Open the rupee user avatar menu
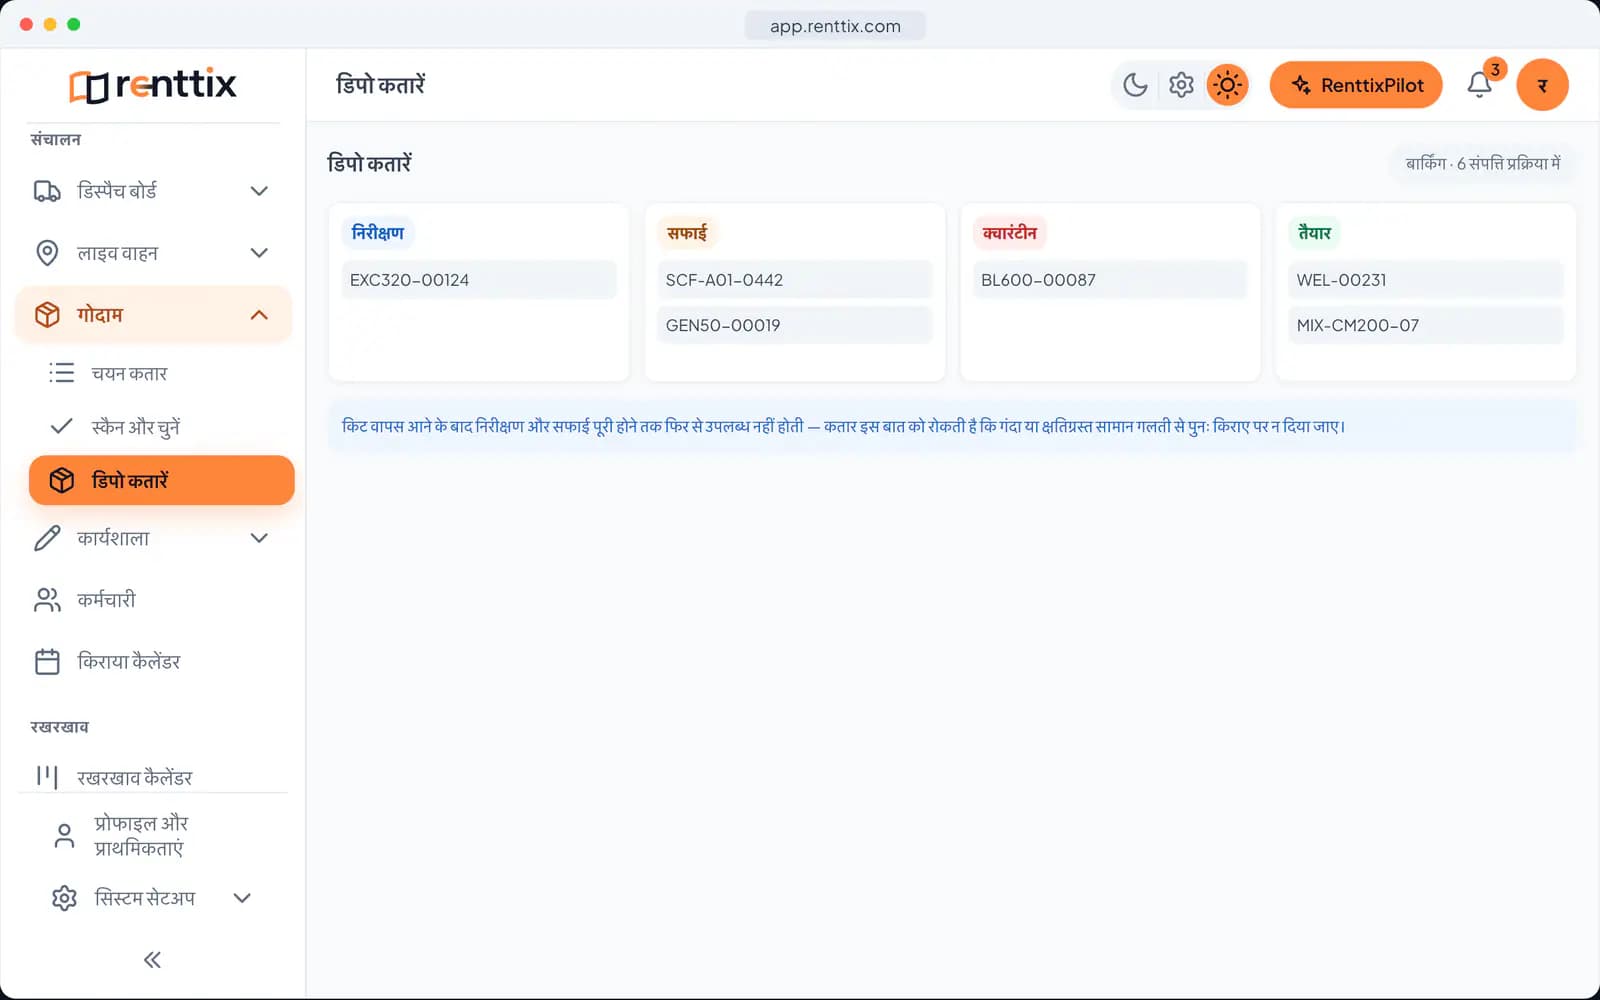This screenshot has width=1600, height=1000. [1542, 85]
